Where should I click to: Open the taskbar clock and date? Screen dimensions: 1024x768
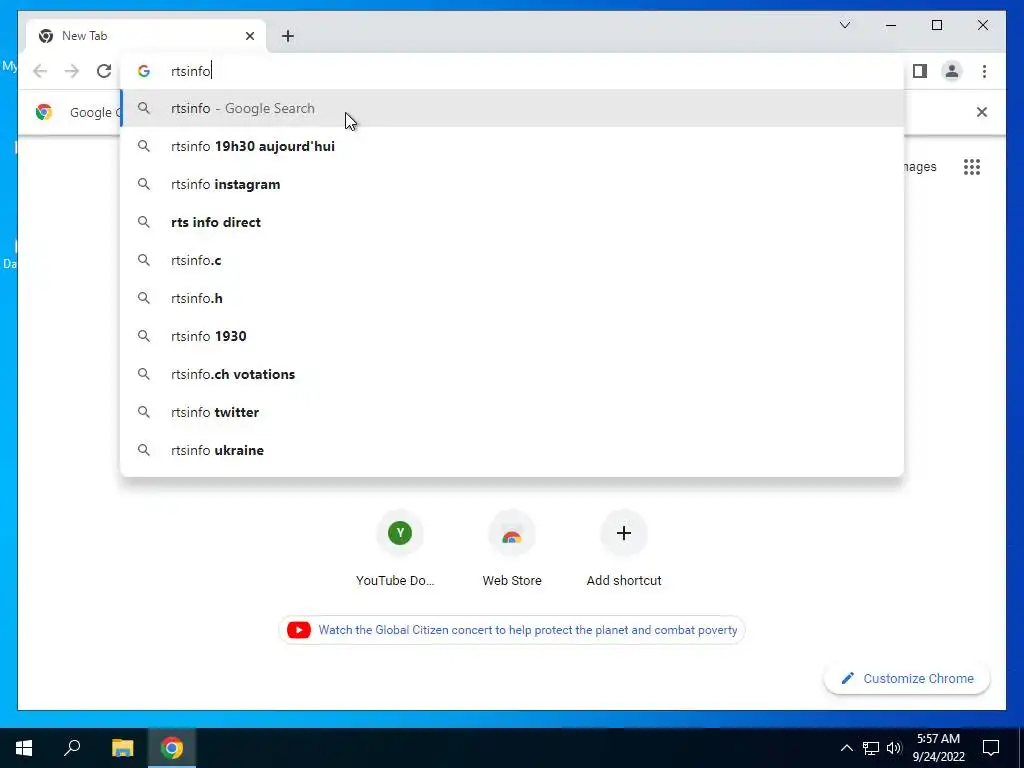938,748
